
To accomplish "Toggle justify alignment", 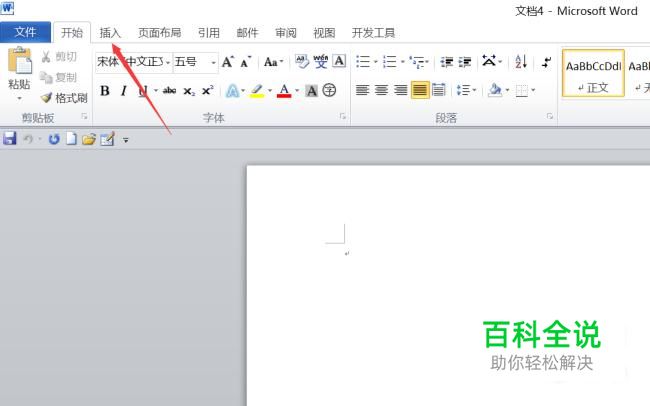I will click(x=420, y=90).
